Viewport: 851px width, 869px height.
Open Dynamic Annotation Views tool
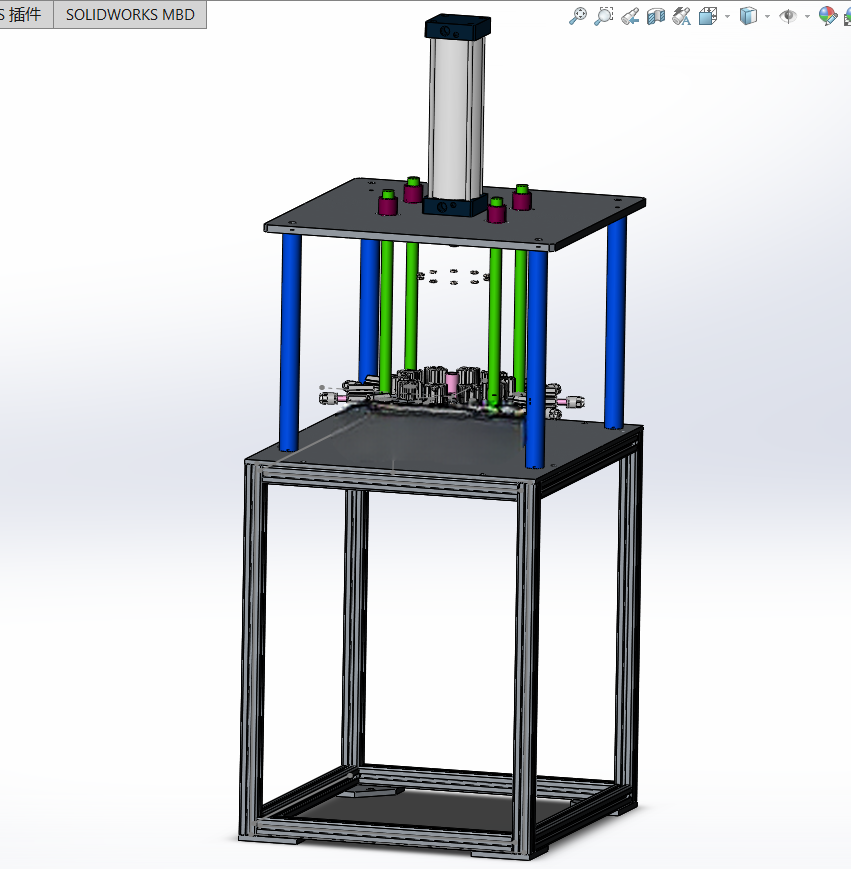tap(681, 16)
